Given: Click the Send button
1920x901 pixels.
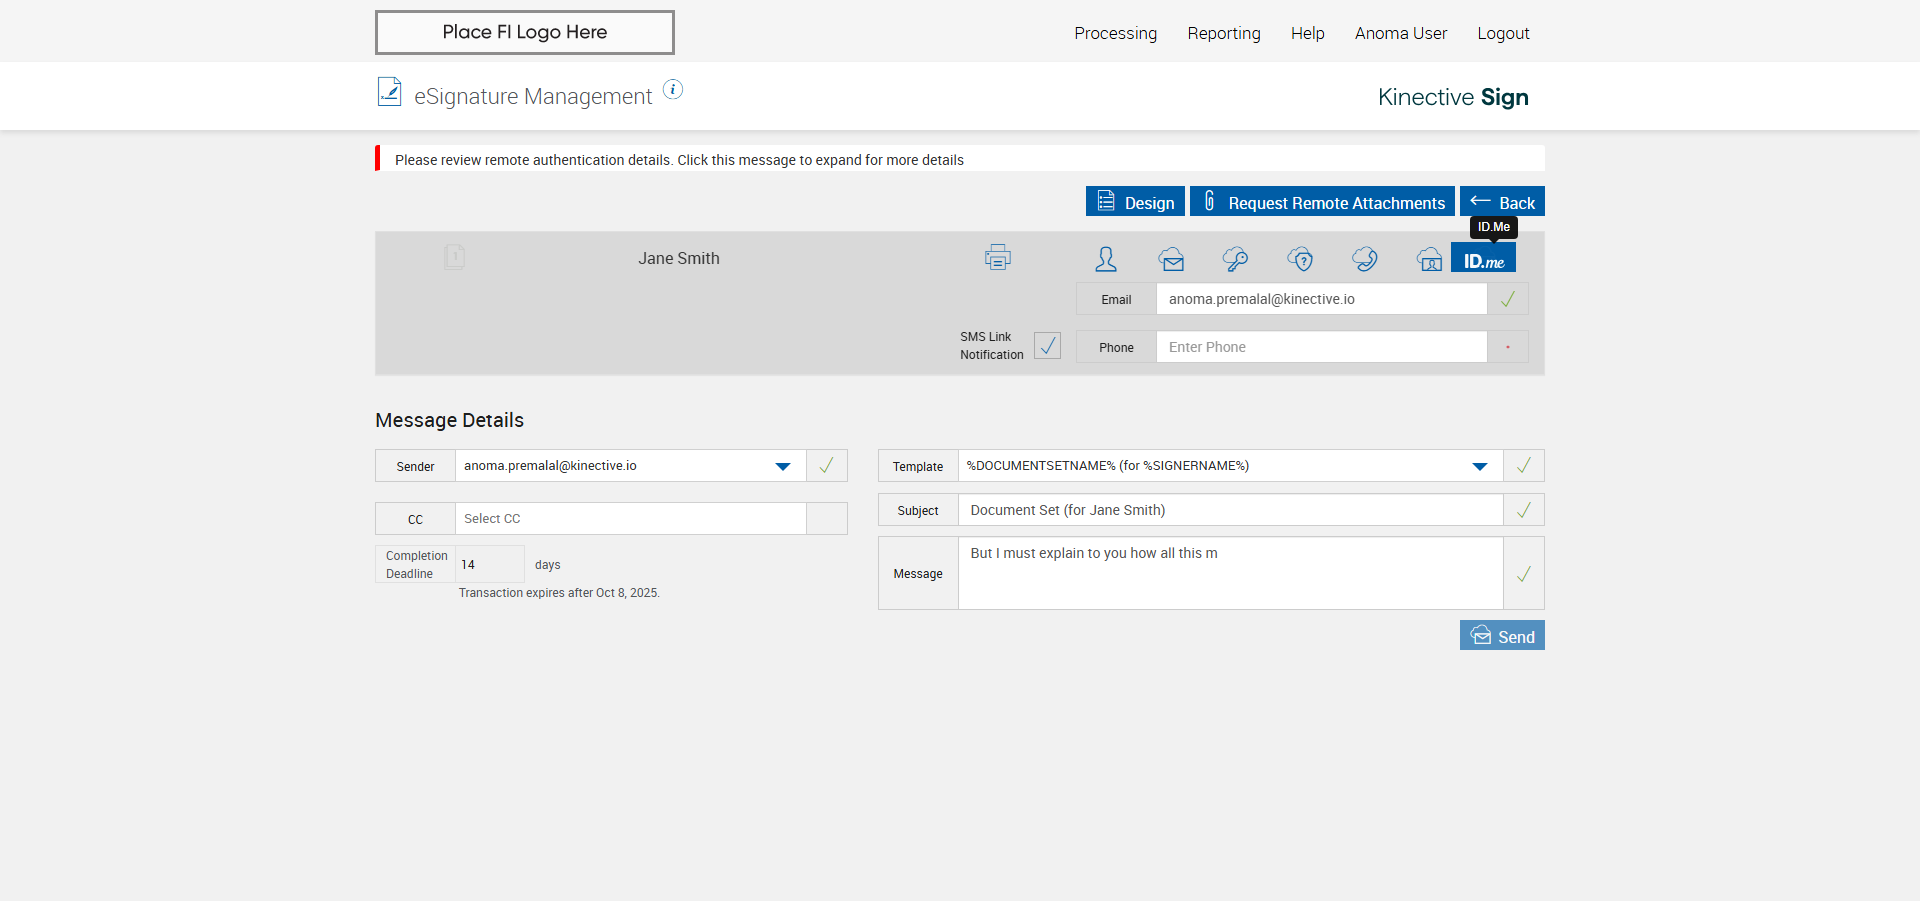Looking at the screenshot, I should tap(1502, 636).
